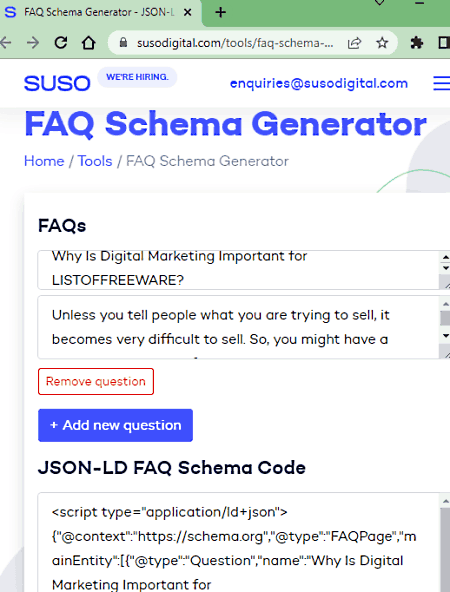The height and width of the screenshot is (592, 450).
Task: Open a new browser tab
Action: pyautogui.click(x=220, y=12)
